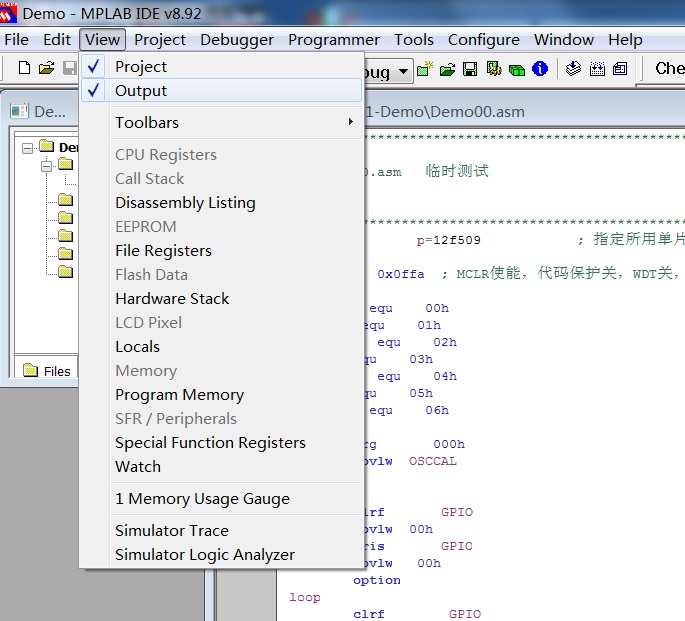The height and width of the screenshot is (621, 685).
Task: Click the 000h org address in code
Action: coord(449,444)
